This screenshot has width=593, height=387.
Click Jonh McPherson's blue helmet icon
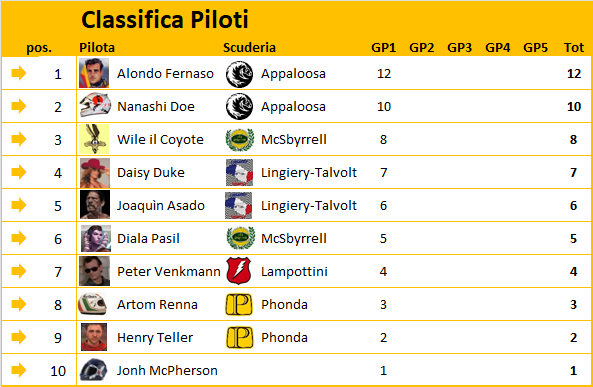tap(93, 370)
